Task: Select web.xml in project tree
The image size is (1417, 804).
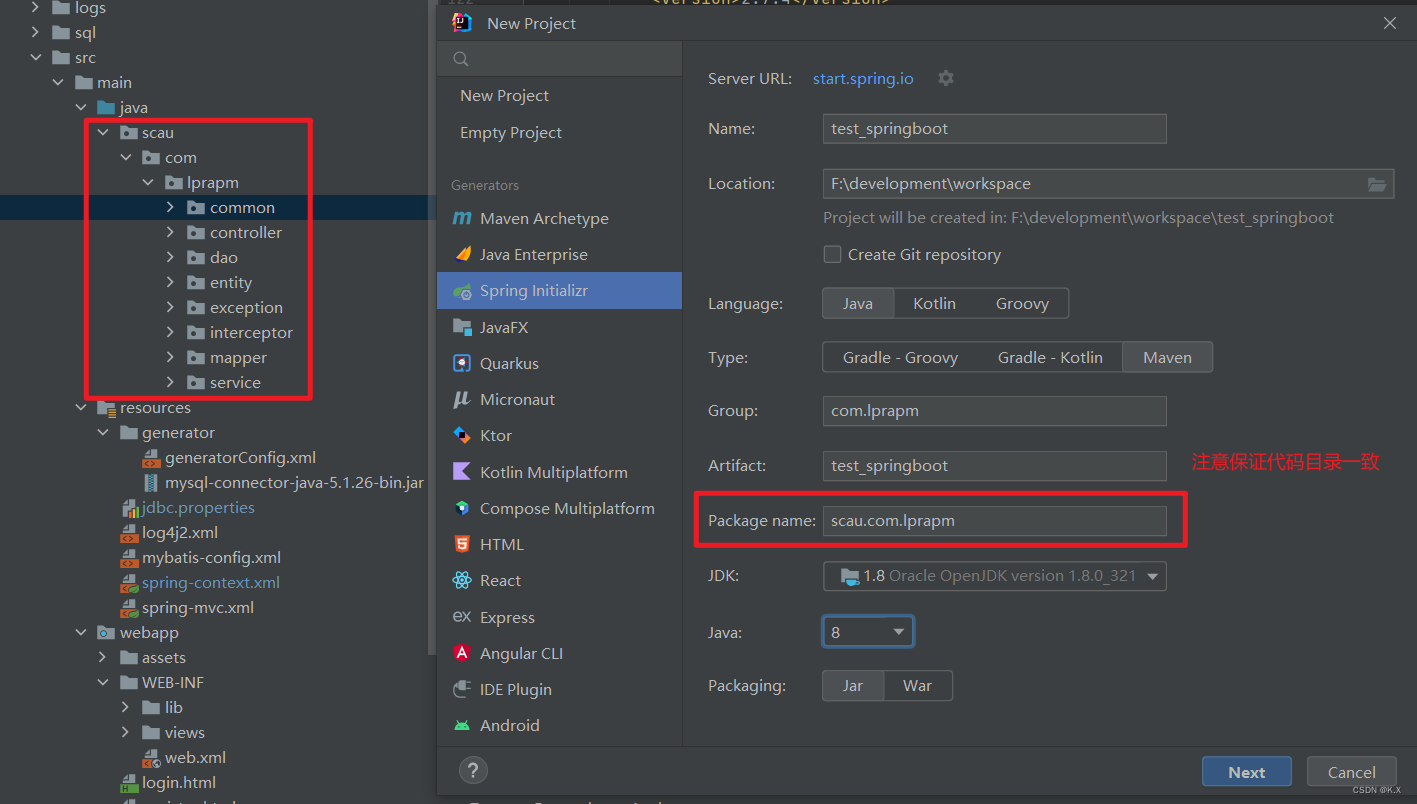Action: click(195, 758)
